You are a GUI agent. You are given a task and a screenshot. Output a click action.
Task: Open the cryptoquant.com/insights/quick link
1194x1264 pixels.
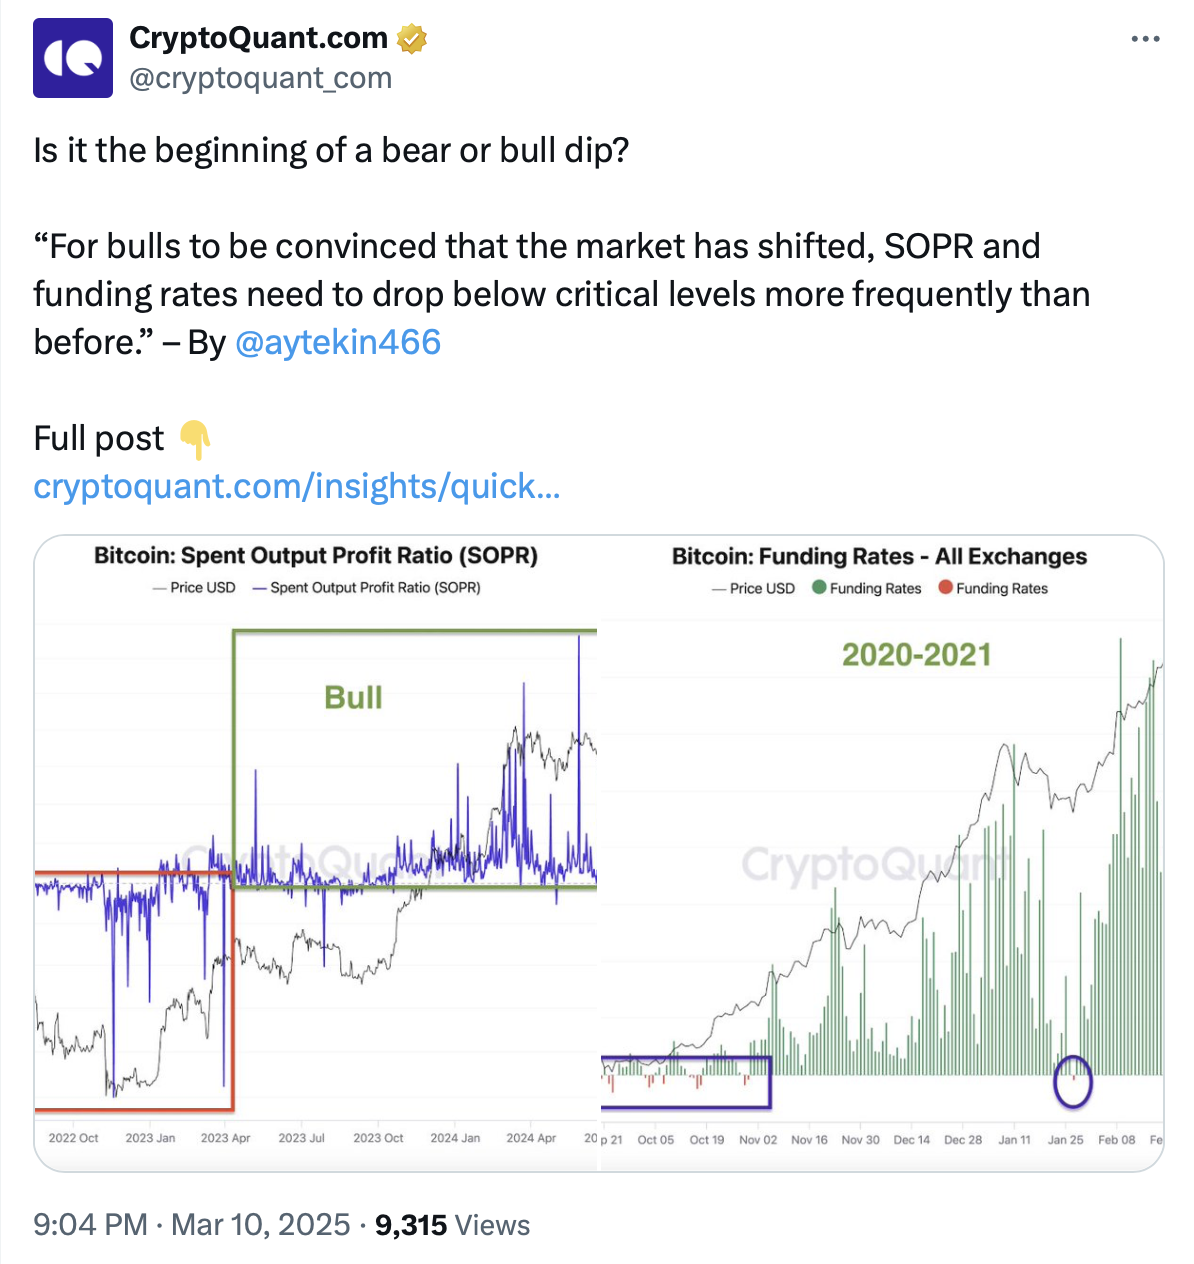pyautogui.click(x=296, y=486)
